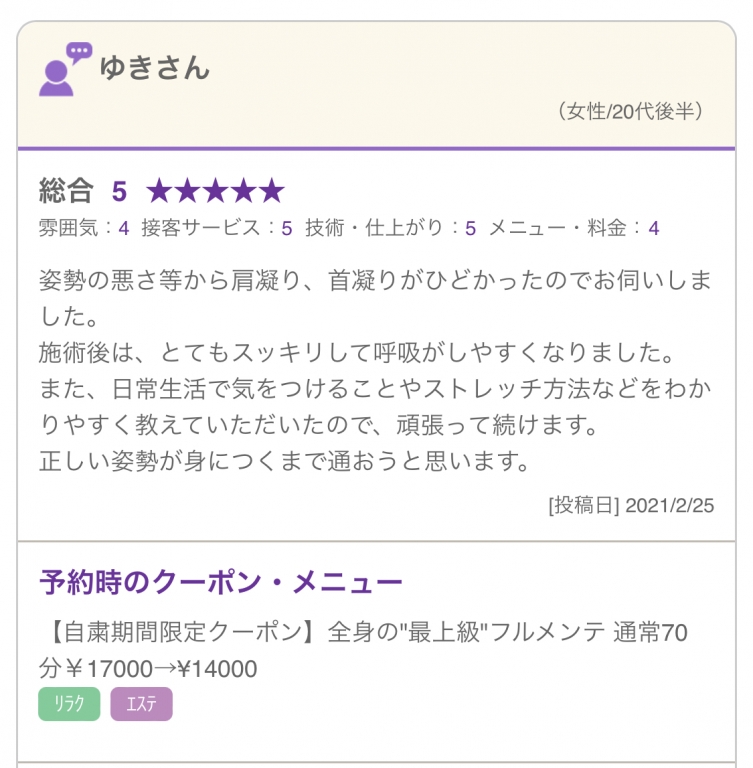This screenshot has width=753, height=768.
Task: Select the fourth star in the overall rating
Action: point(243,191)
